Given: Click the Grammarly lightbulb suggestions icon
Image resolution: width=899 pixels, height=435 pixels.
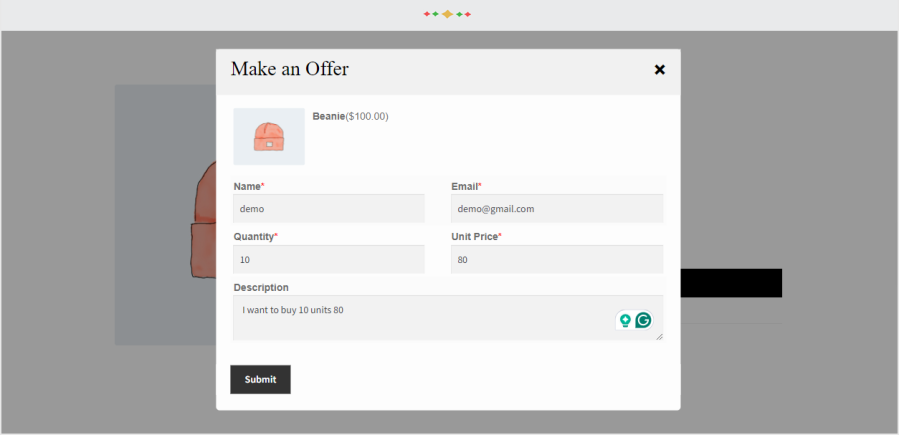Looking at the screenshot, I should coord(625,321).
